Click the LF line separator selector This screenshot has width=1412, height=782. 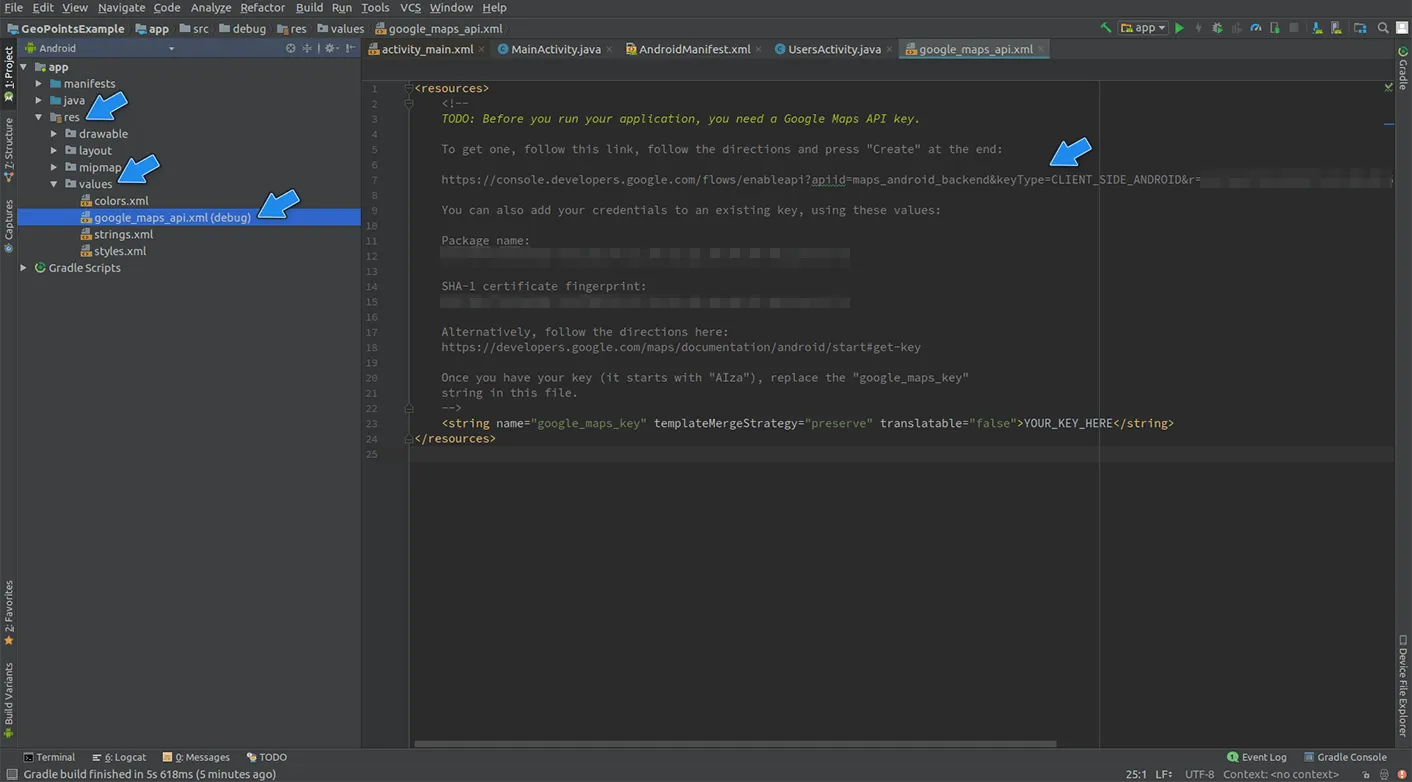click(x=1163, y=774)
